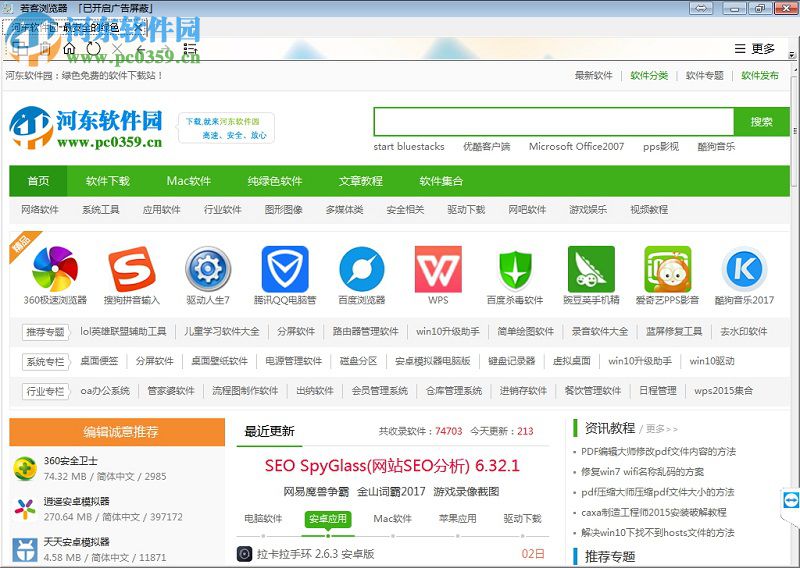Screen dimensions: 800x568
Task: Open Mac软件 in the green navigation bar
Action: [x=188, y=181]
